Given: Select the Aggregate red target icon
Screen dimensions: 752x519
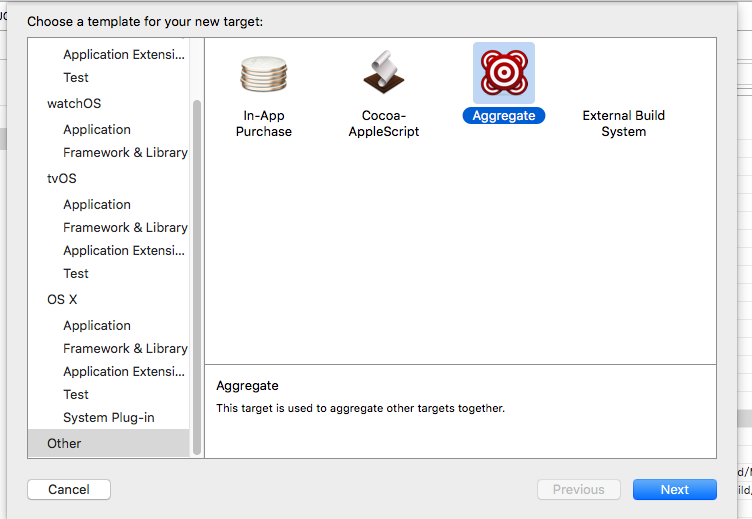Looking at the screenshot, I should (x=504, y=73).
